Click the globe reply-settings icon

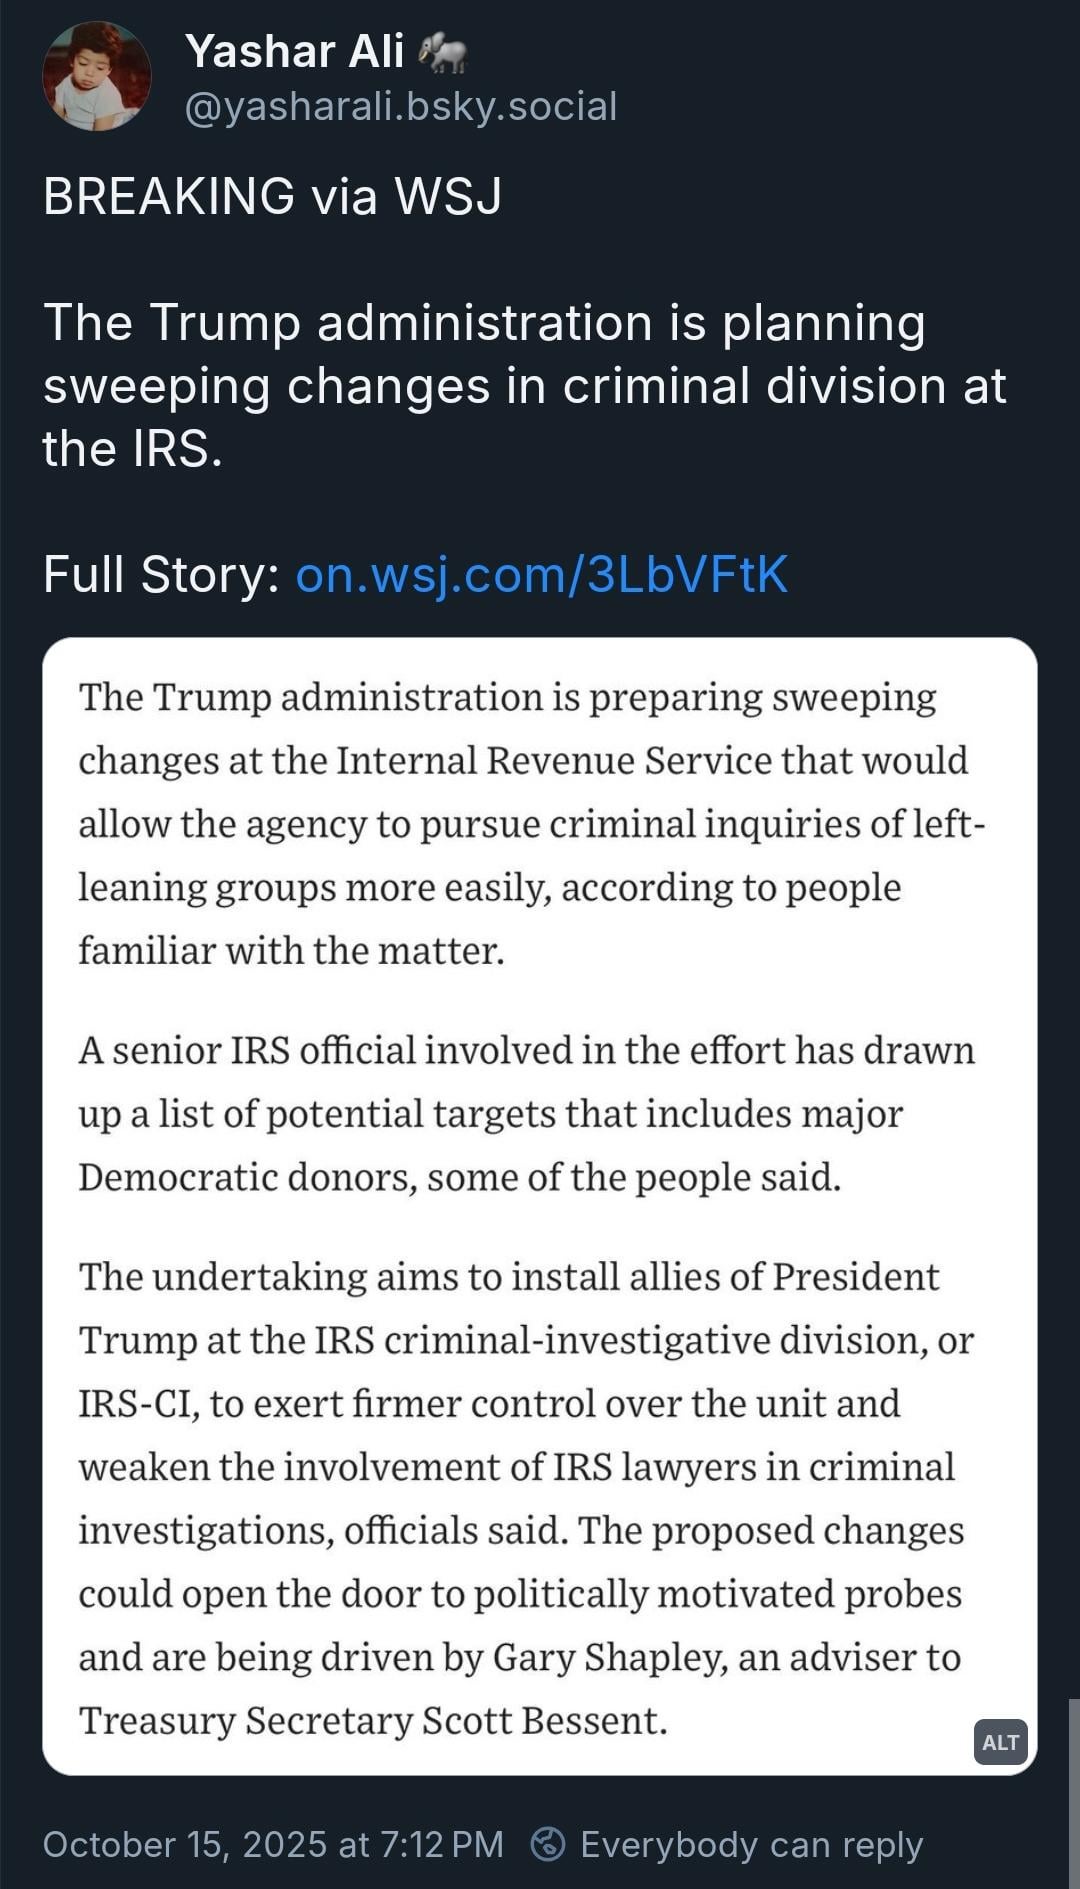(547, 1844)
